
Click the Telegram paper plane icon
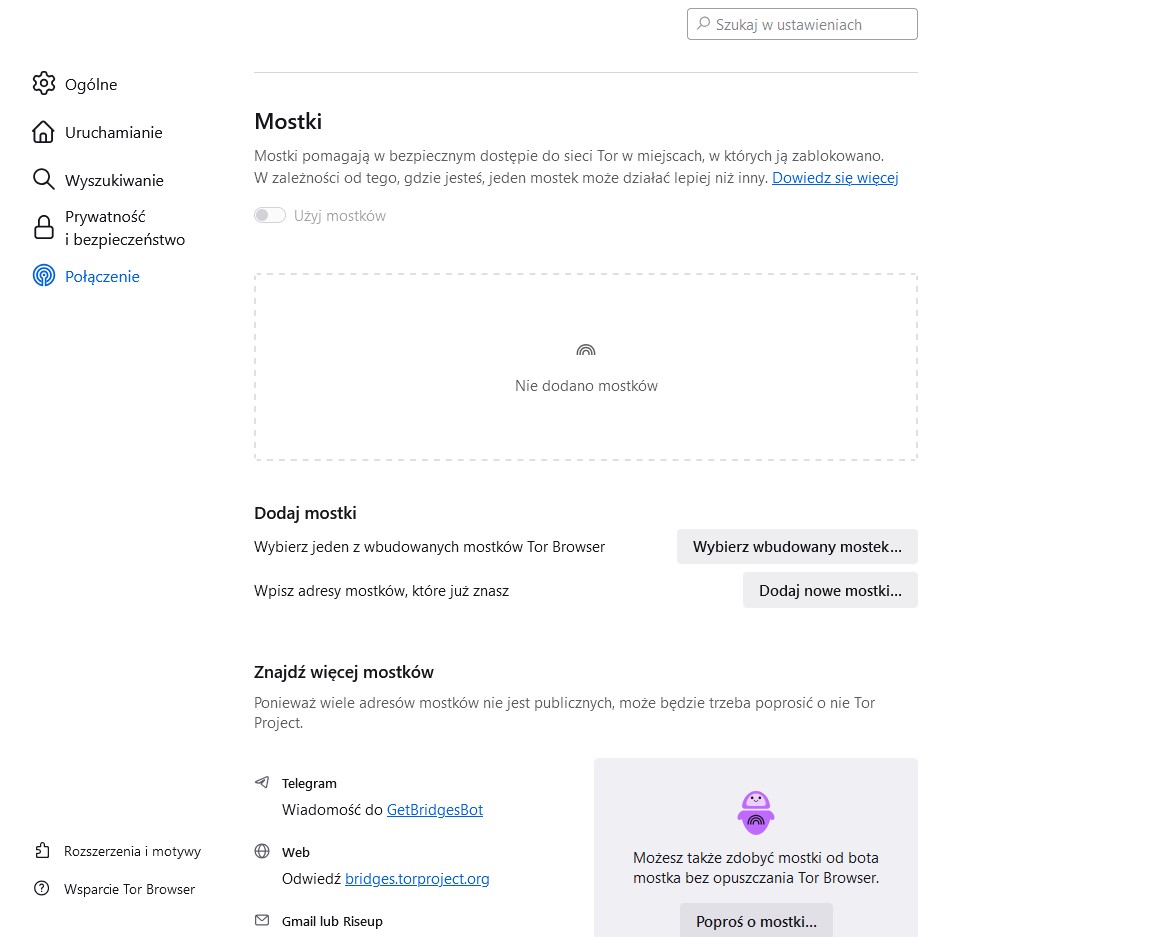tap(262, 783)
